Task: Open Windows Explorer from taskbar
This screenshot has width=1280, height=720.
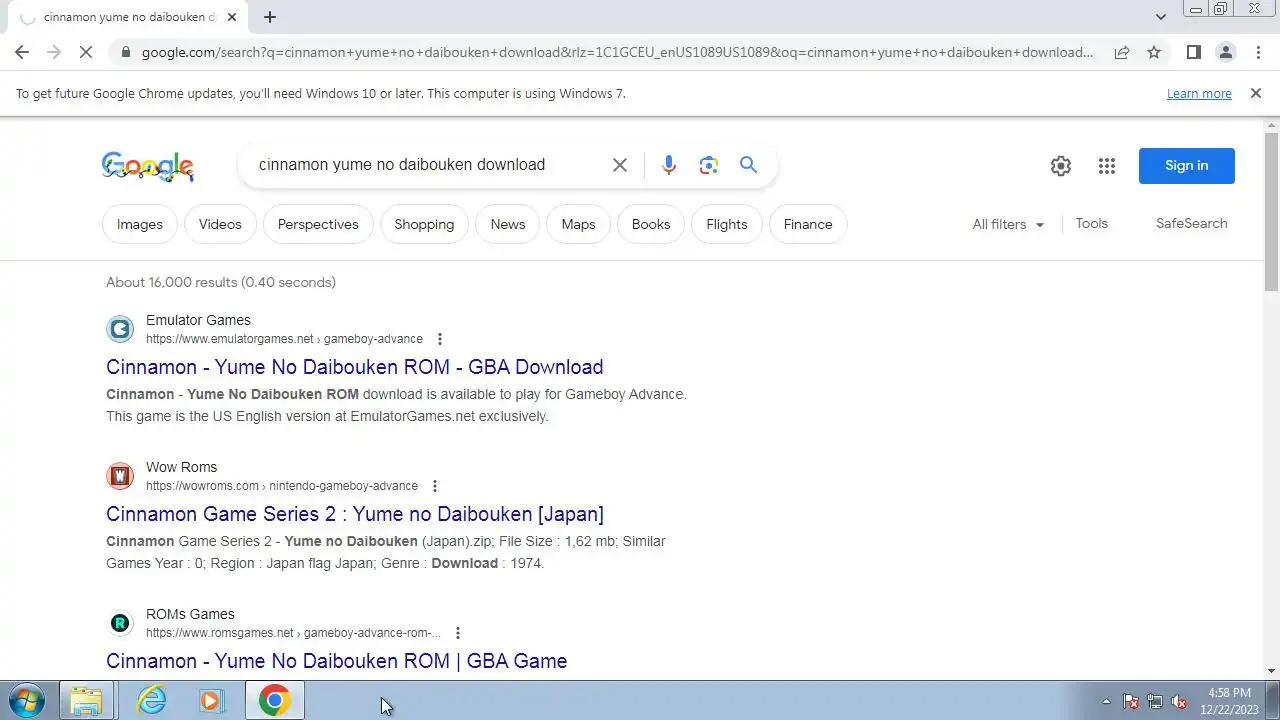Action: (86, 701)
